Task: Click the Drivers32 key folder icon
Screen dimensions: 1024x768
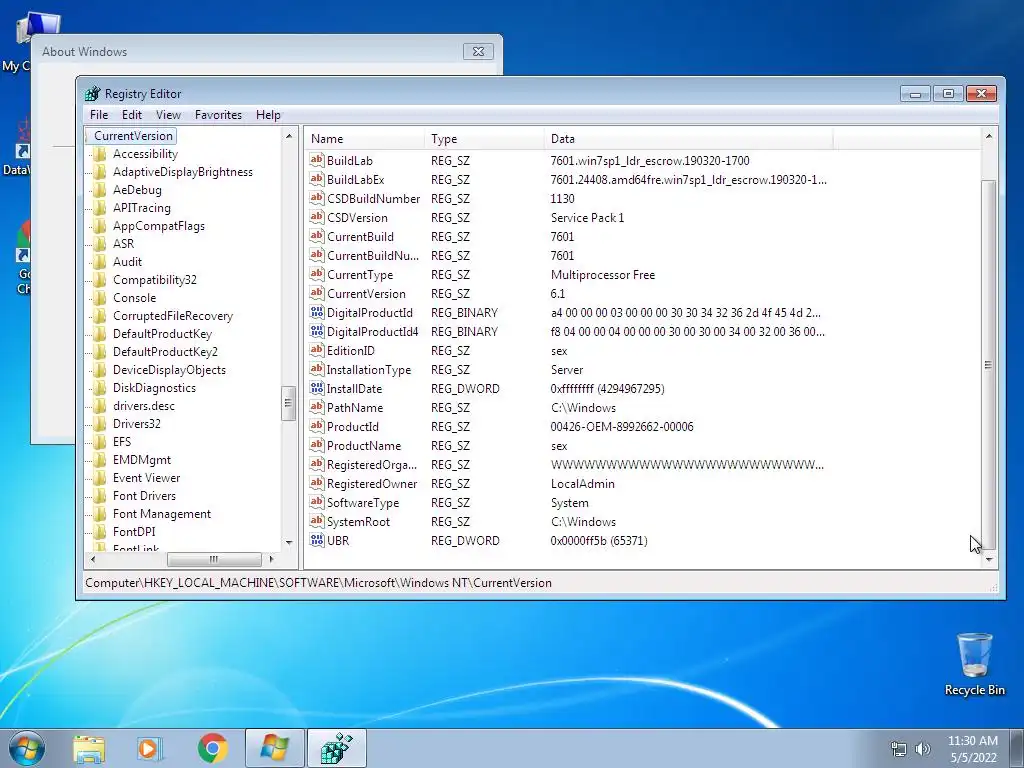Action: tap(100, 424)
